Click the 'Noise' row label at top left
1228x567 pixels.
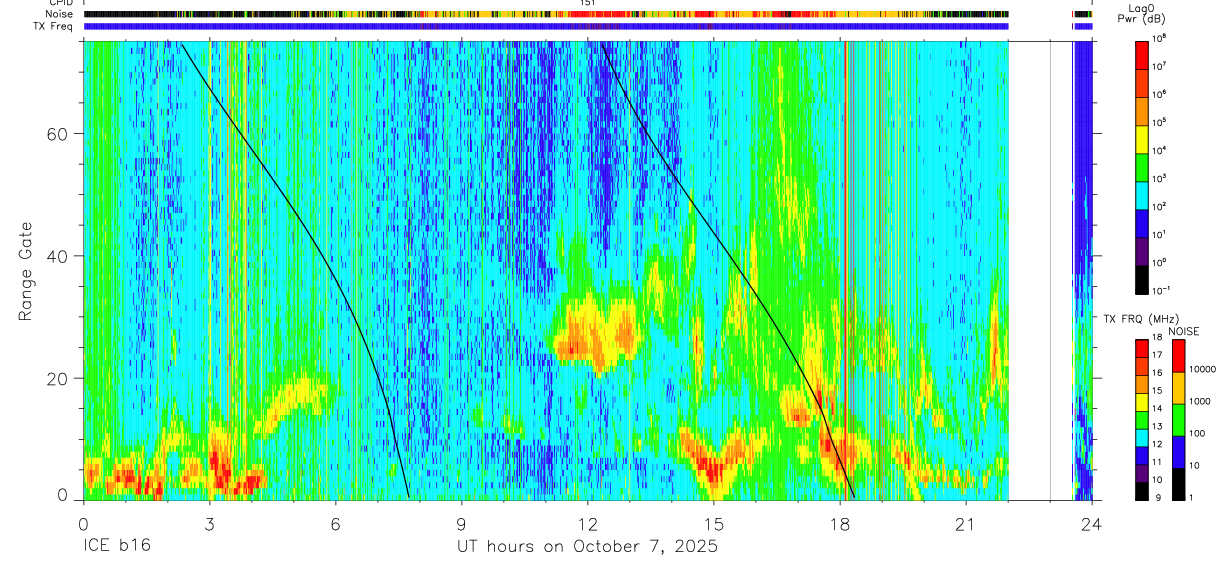59,14
